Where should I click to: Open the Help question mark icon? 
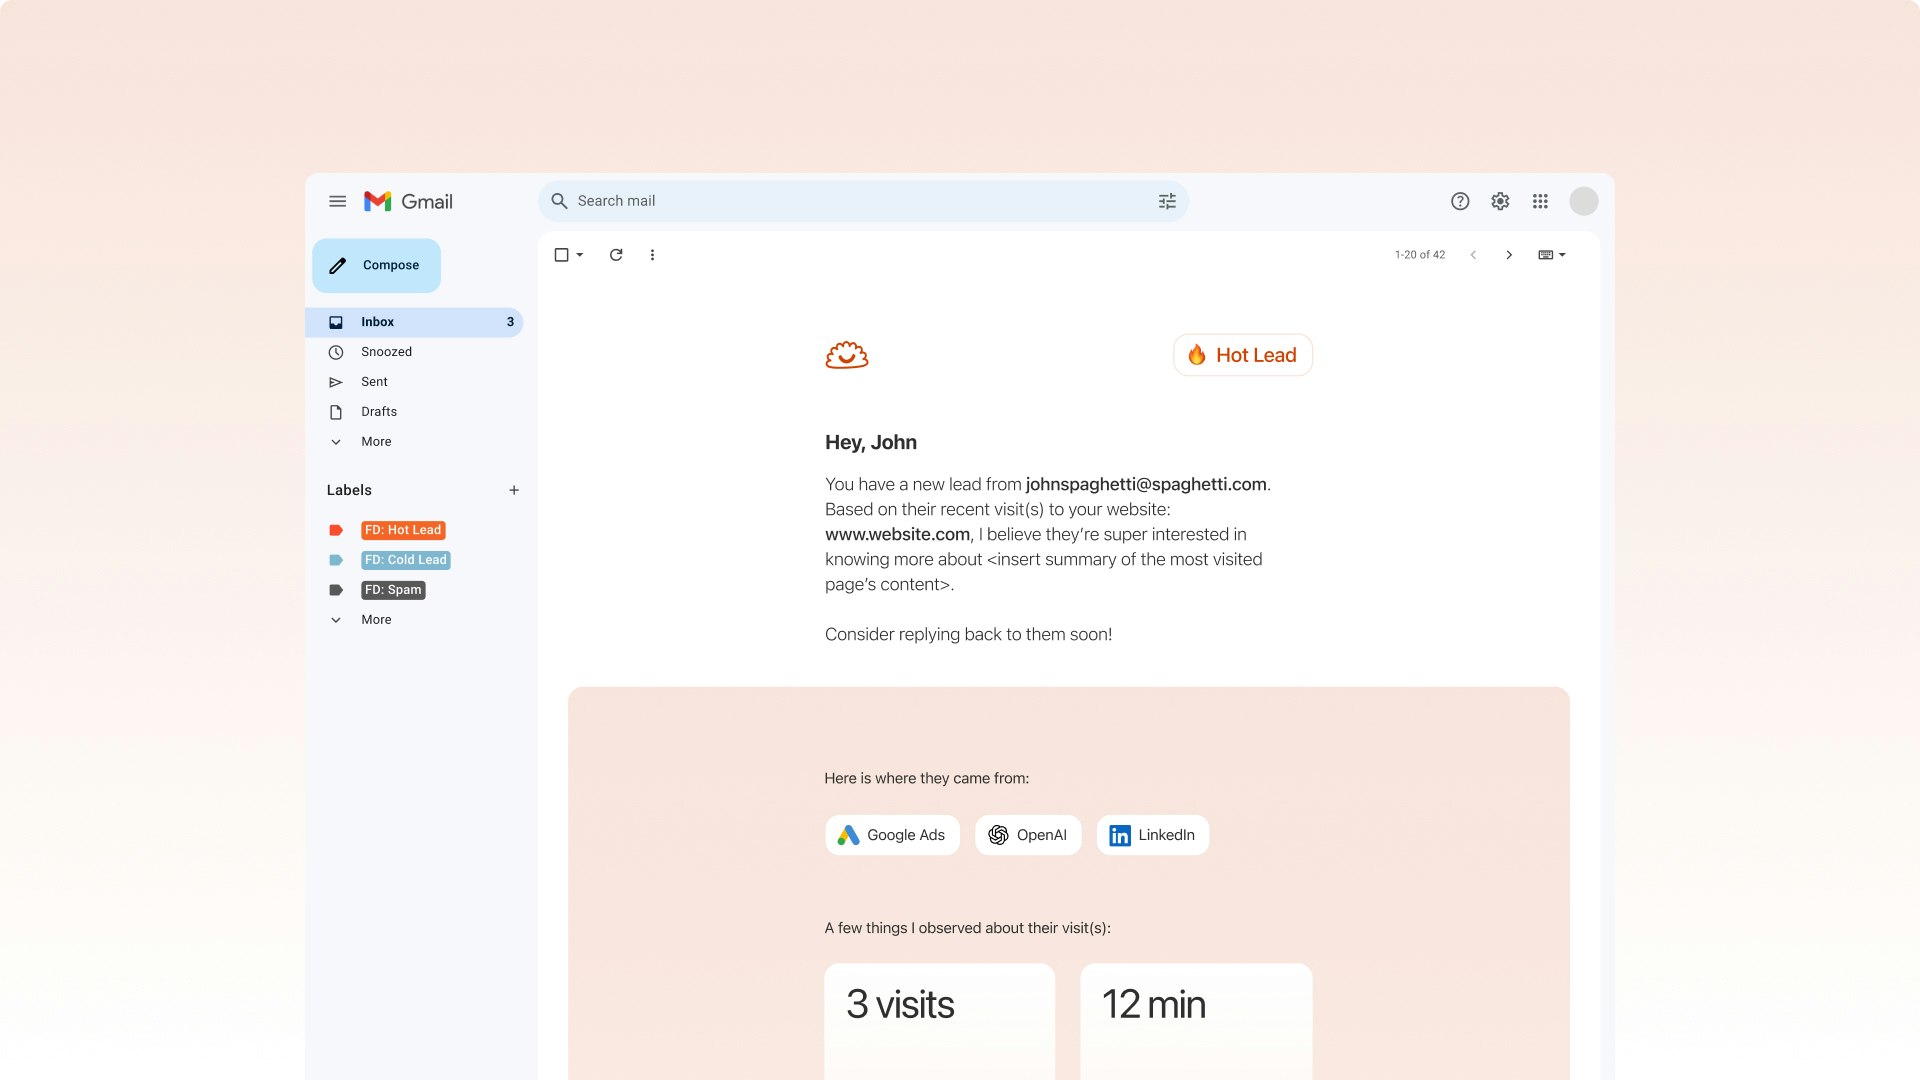(x=1460, y=201)
